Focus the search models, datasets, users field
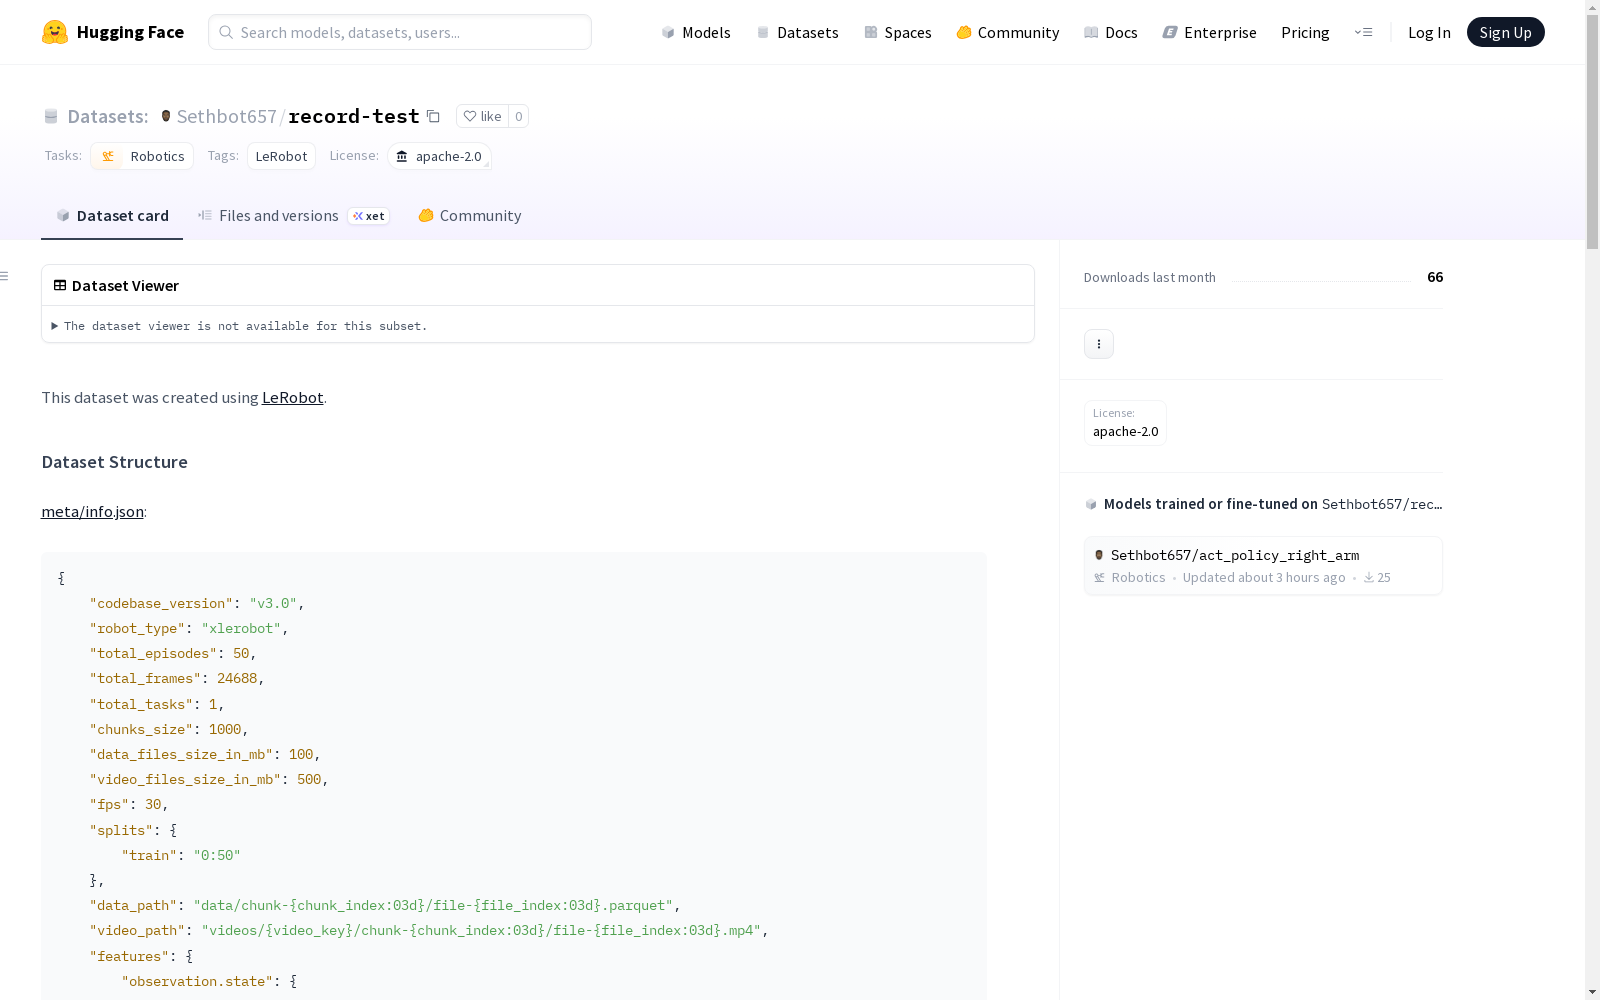Image resolution: width=1600 pixels, height=1000 pixels. click(400, 32)
